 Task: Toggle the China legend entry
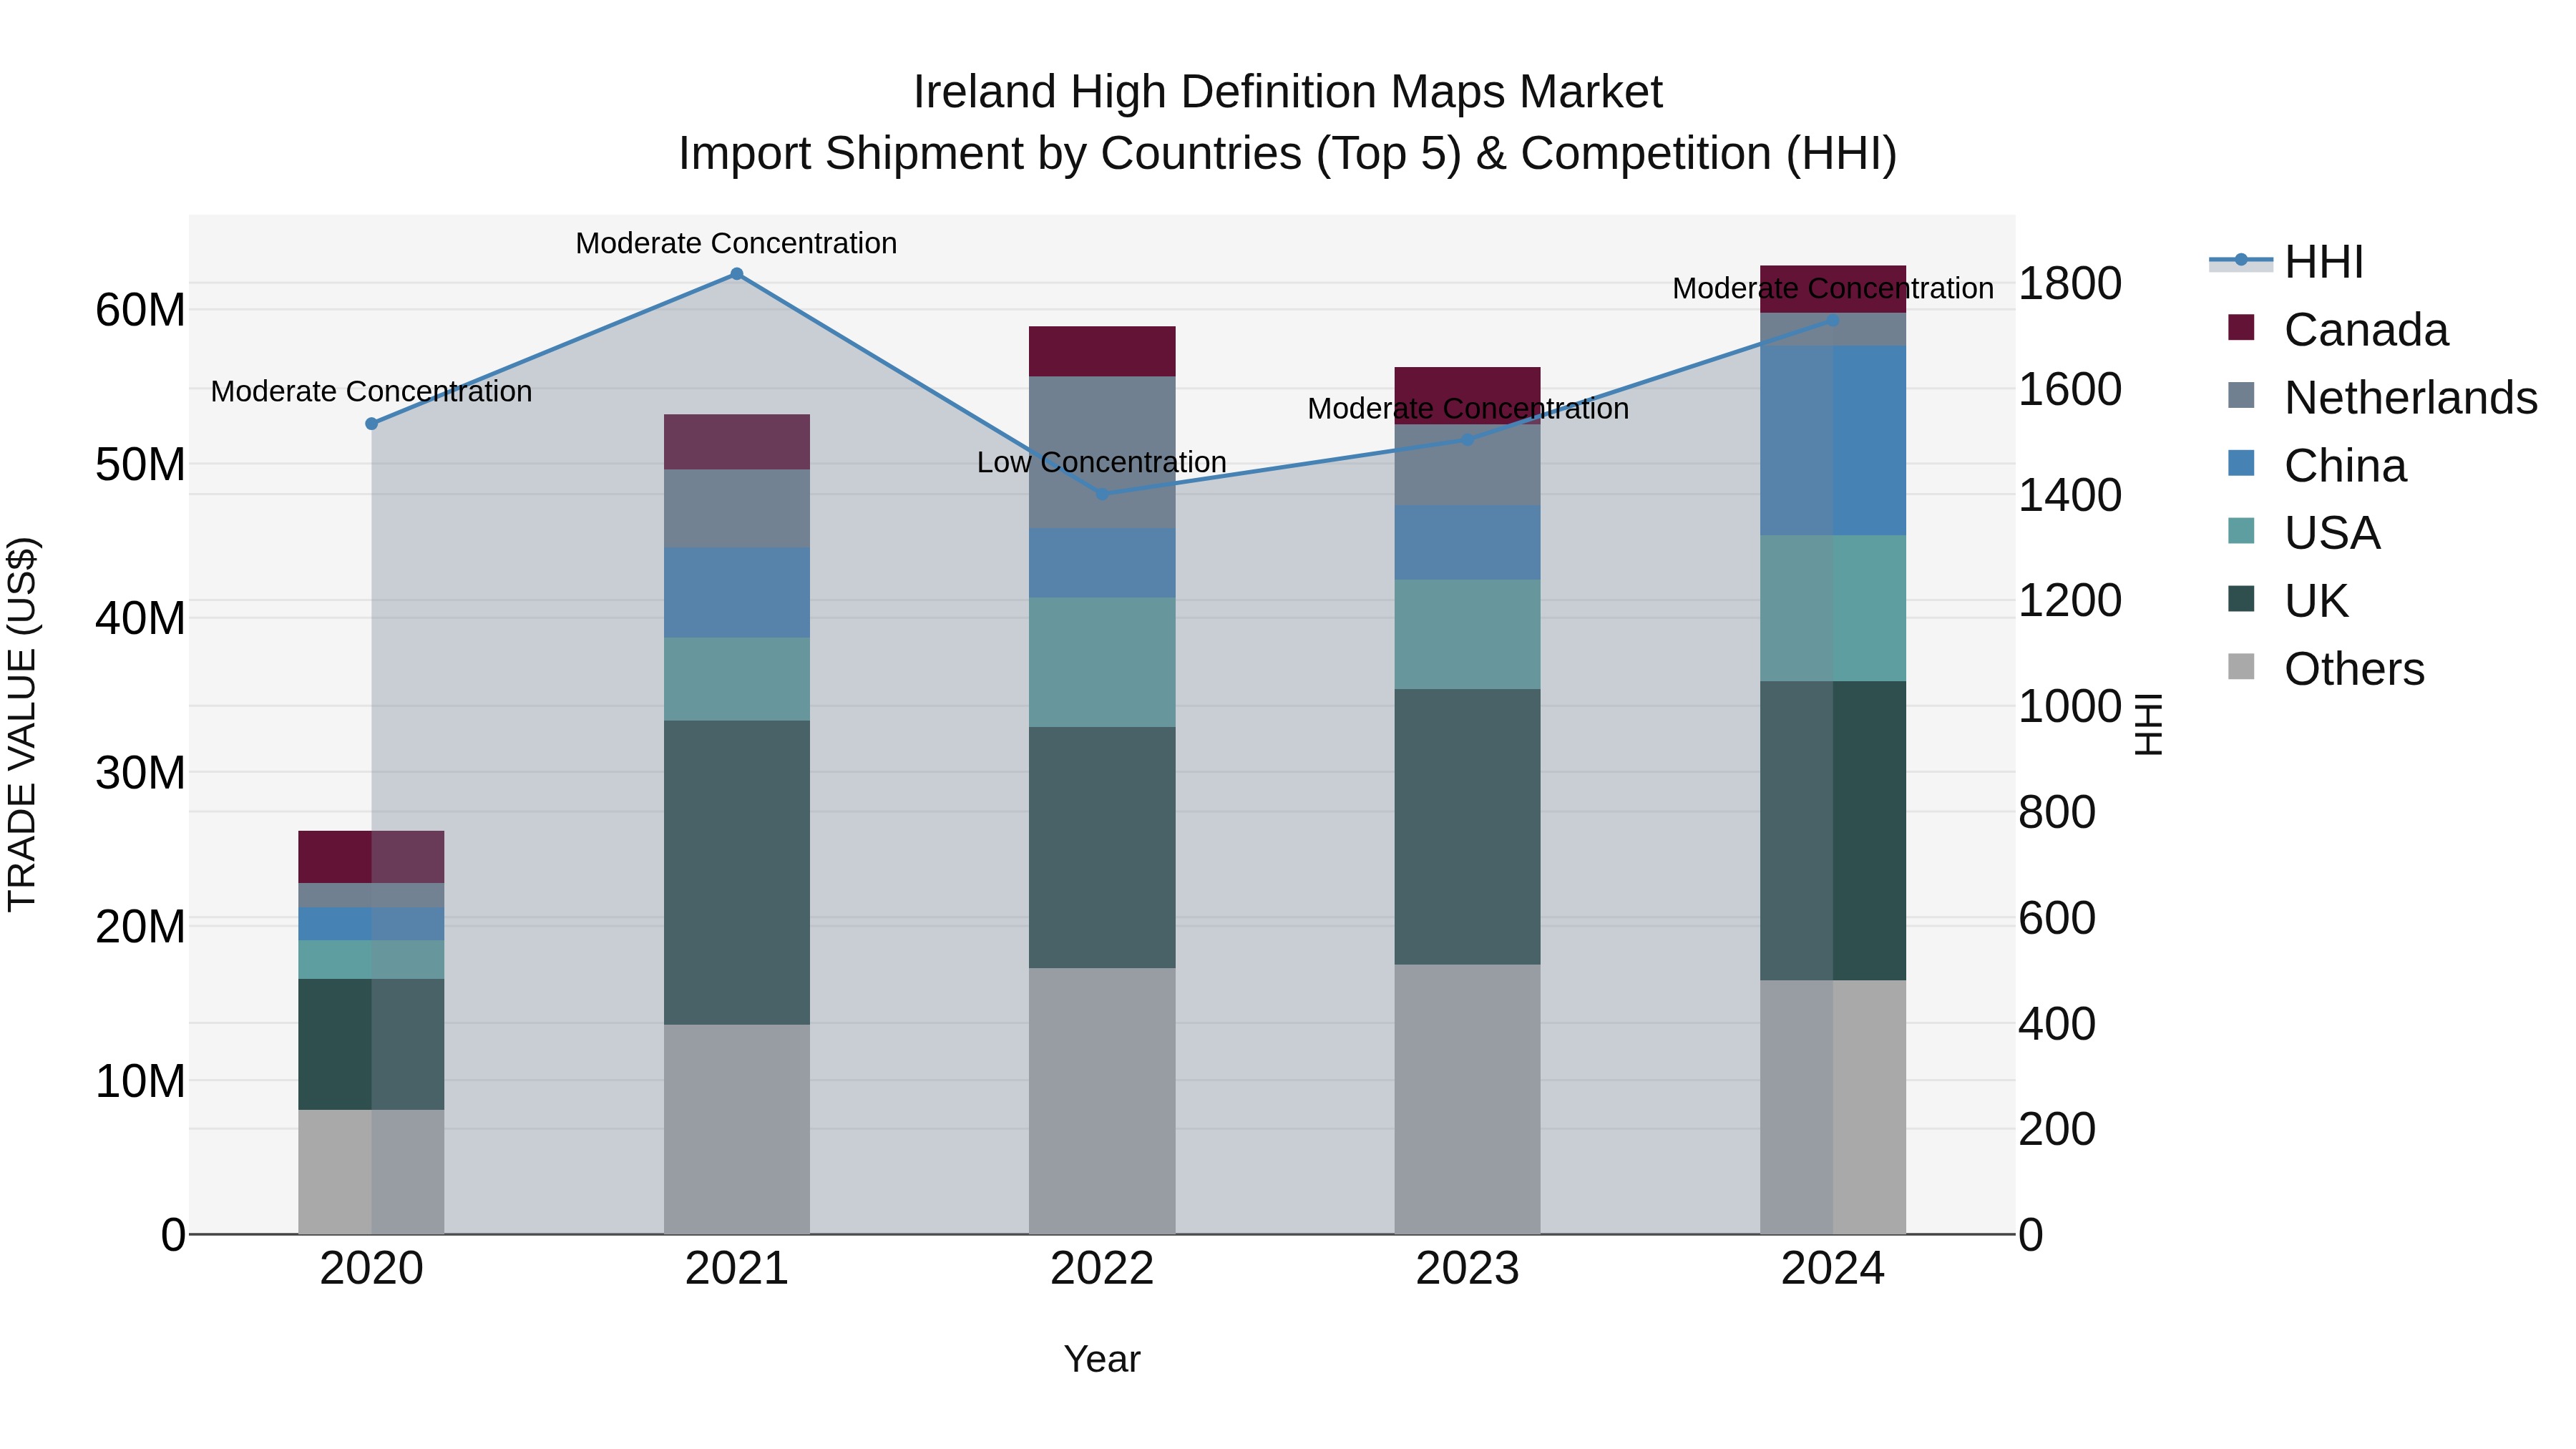(x=2317, y=466)
